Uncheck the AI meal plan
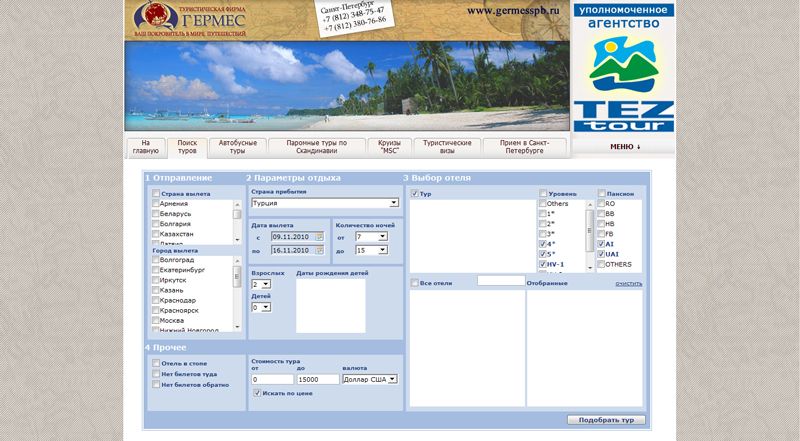Viewport: 800px width, 441px height. [601, 244]
